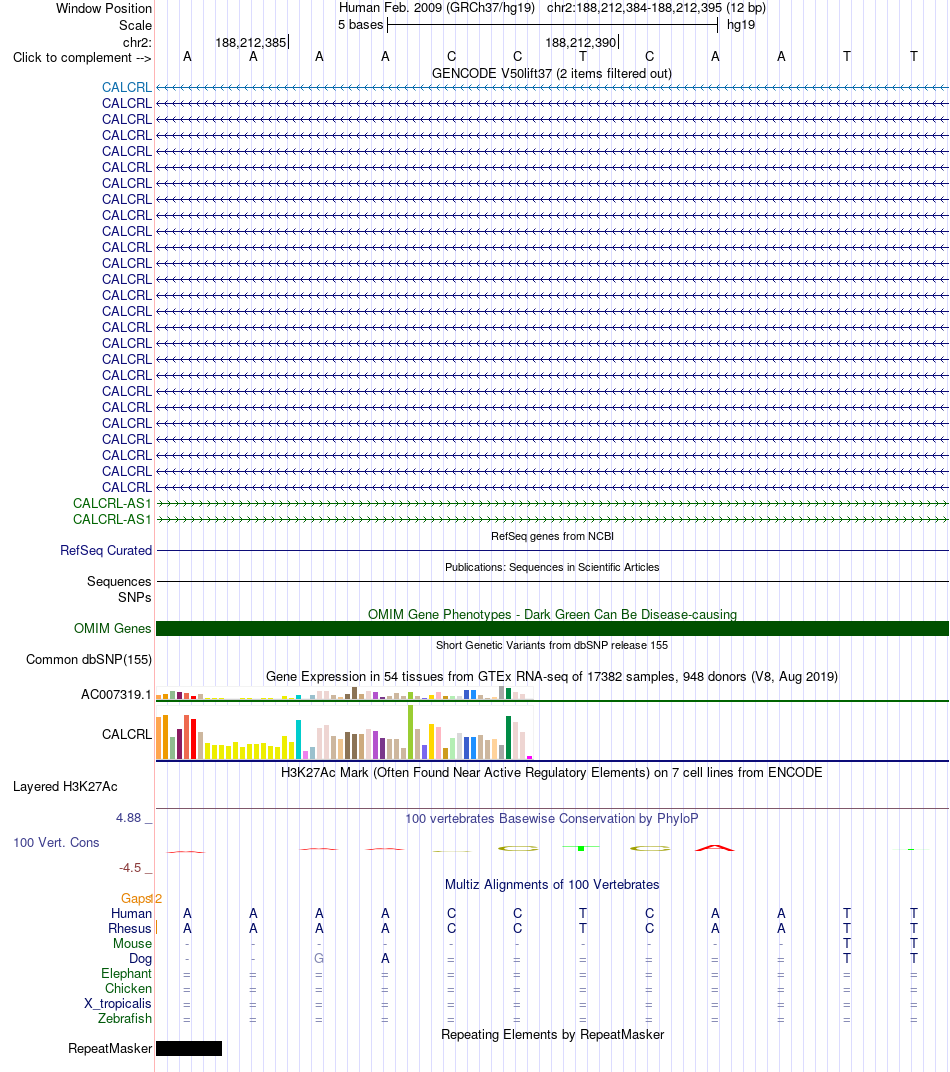Open GENCODE V50lift37 track title
950x1072 pixels.
point(552,73)
